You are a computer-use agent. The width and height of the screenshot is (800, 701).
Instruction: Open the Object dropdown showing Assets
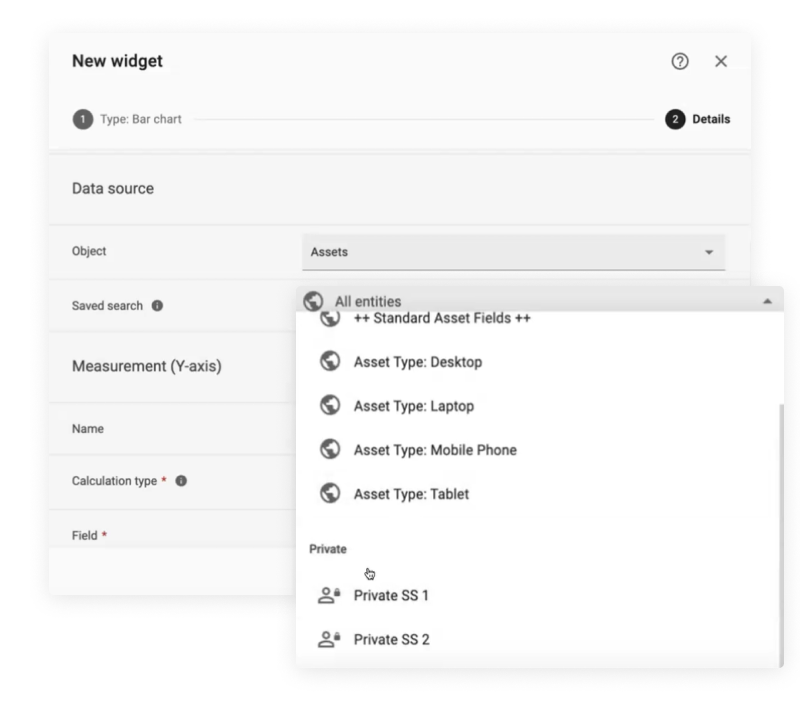pos(513,252)
